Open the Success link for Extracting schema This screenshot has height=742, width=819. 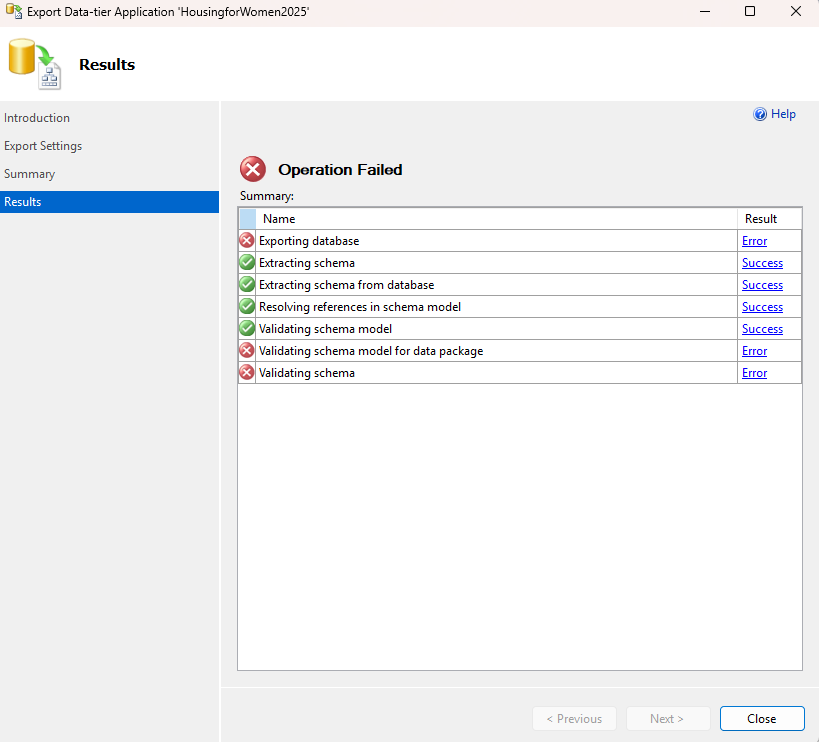click(762, 263)
